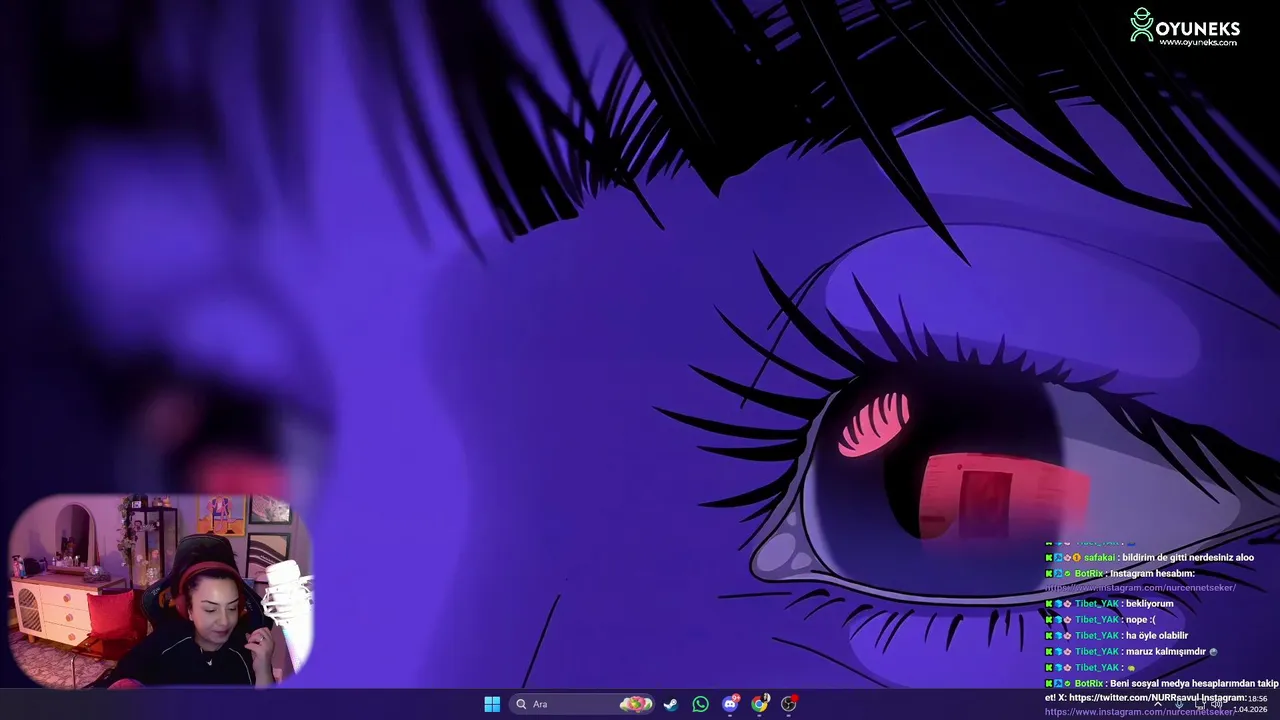Screen dimensions: 1280x720
Task: Click the webcam overlay thumbnail
Action: tap(160, 590)
